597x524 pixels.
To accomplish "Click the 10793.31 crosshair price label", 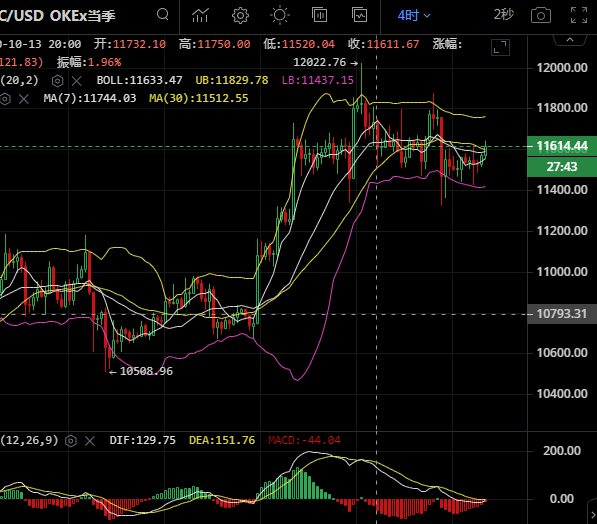I will tap(562, 314).
